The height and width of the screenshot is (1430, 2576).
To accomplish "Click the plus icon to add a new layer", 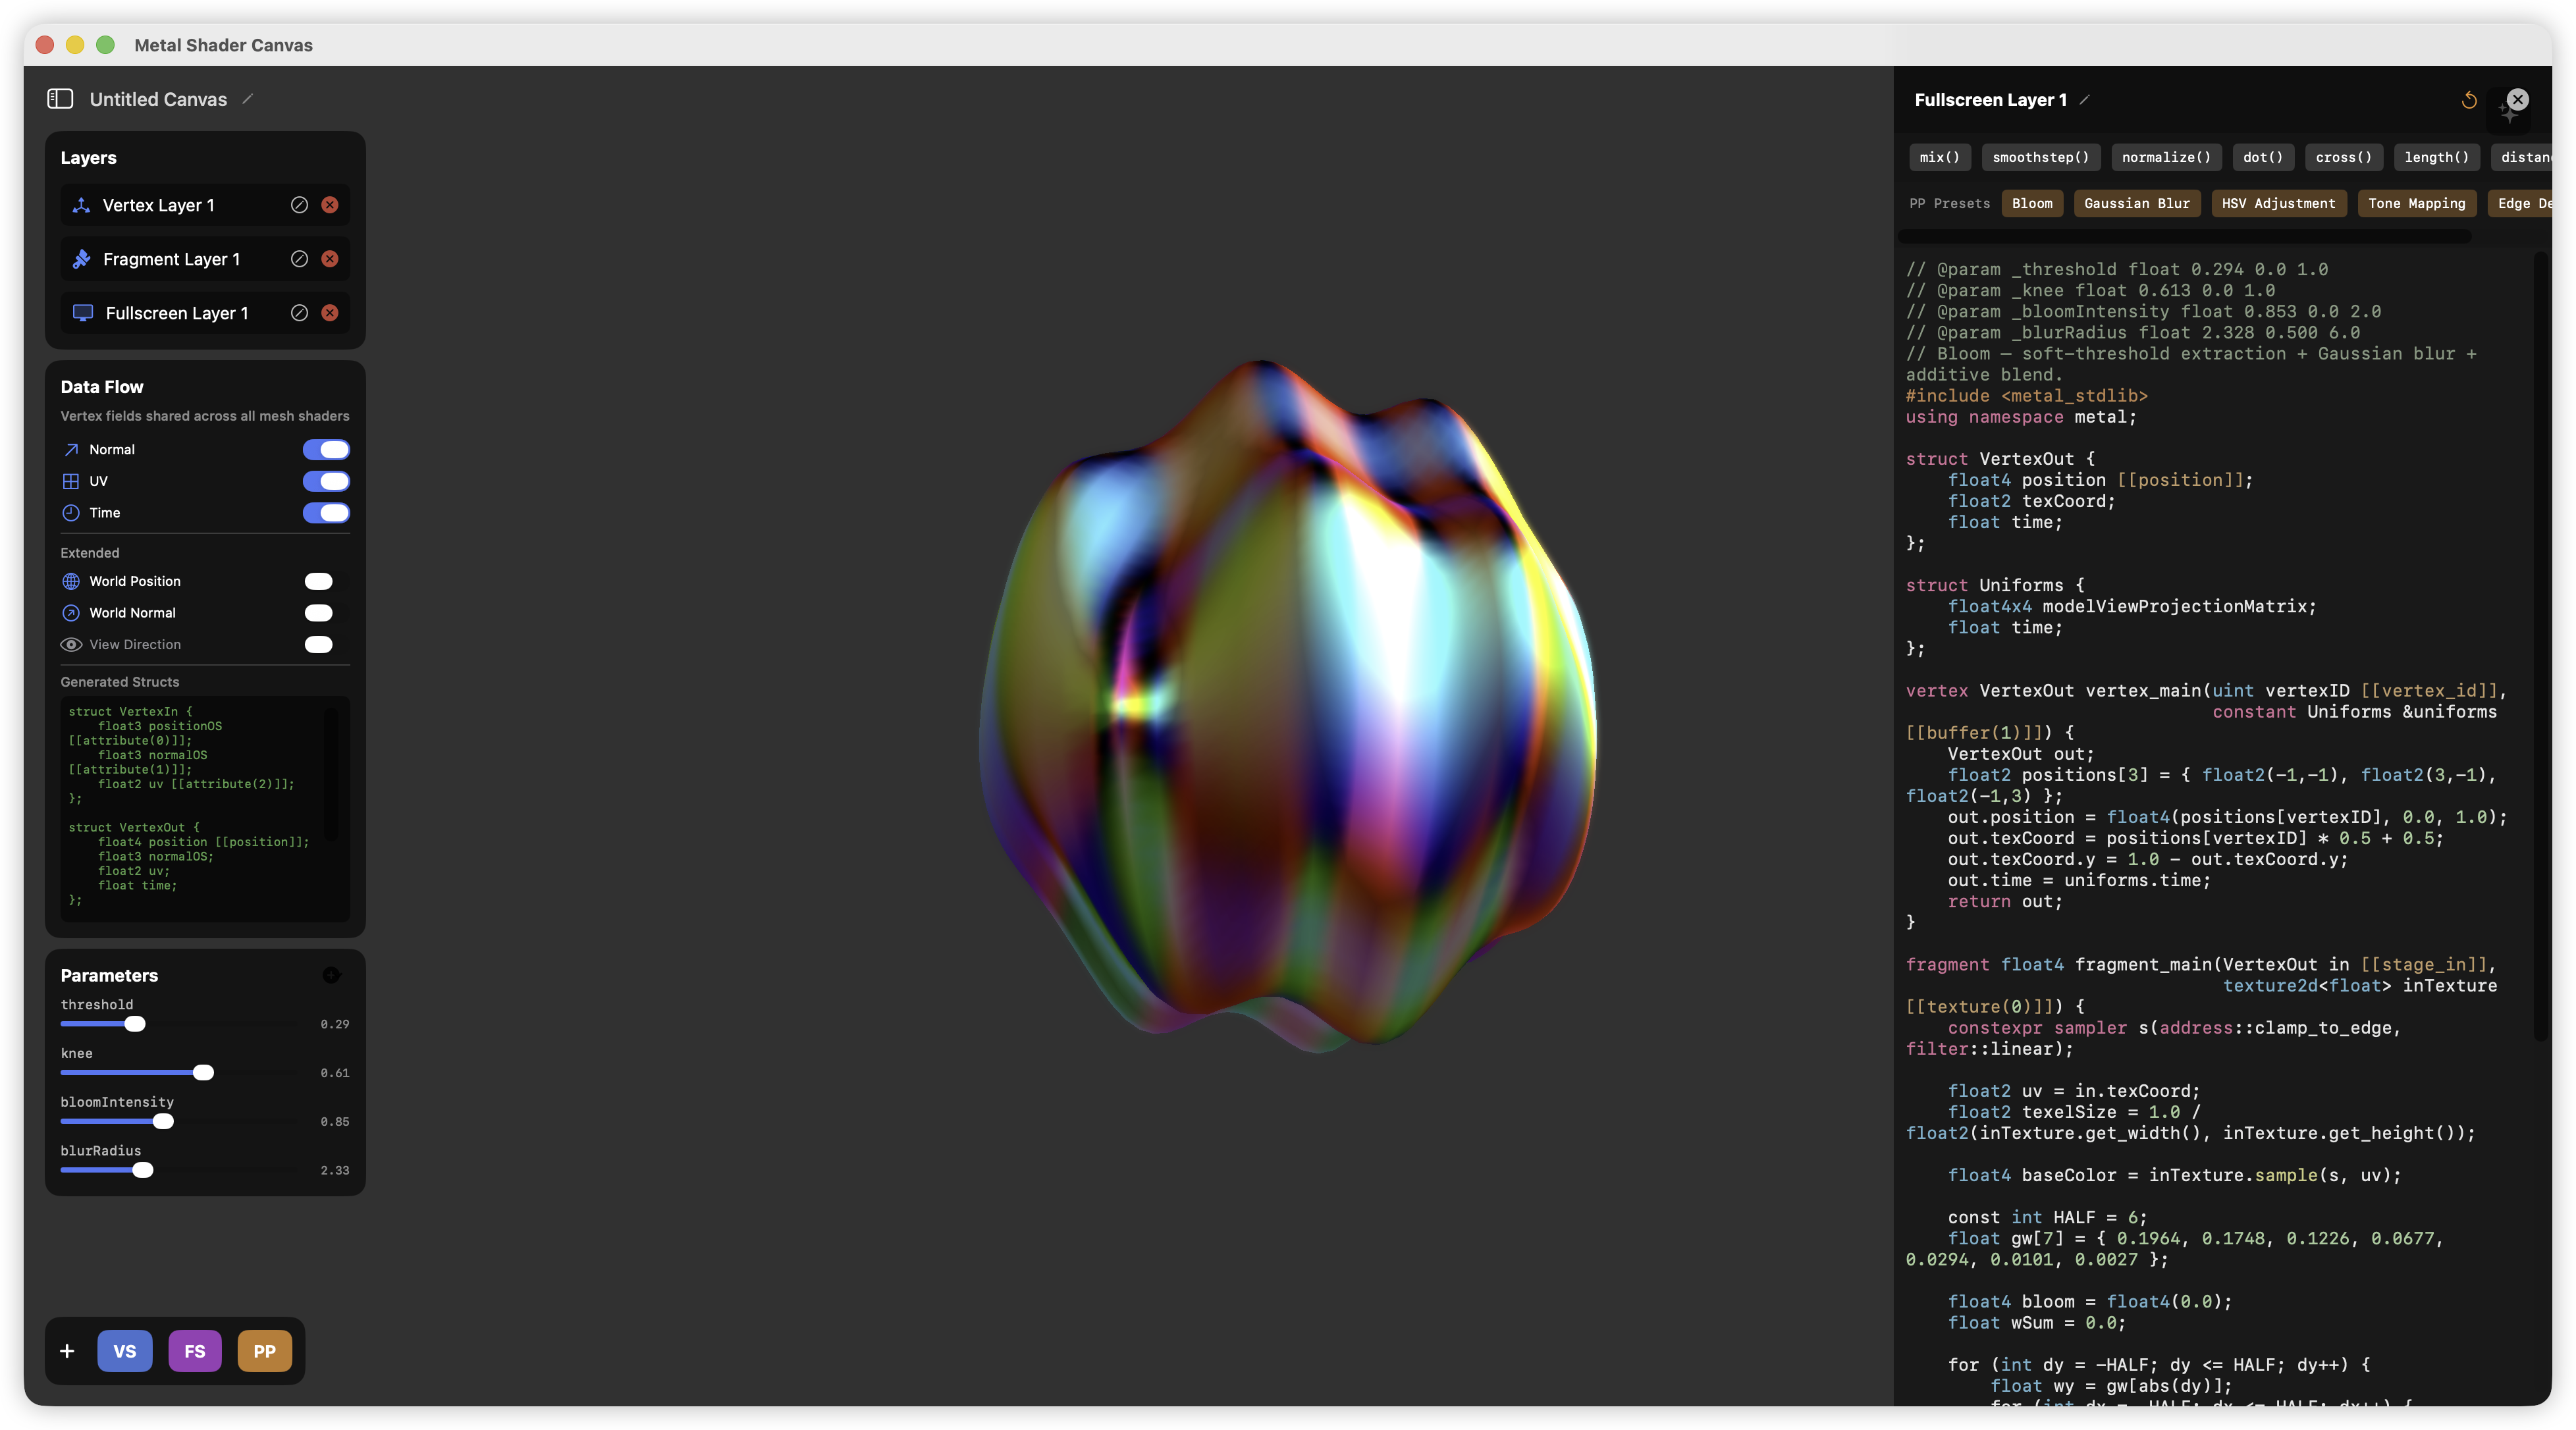I will 67,1351.
